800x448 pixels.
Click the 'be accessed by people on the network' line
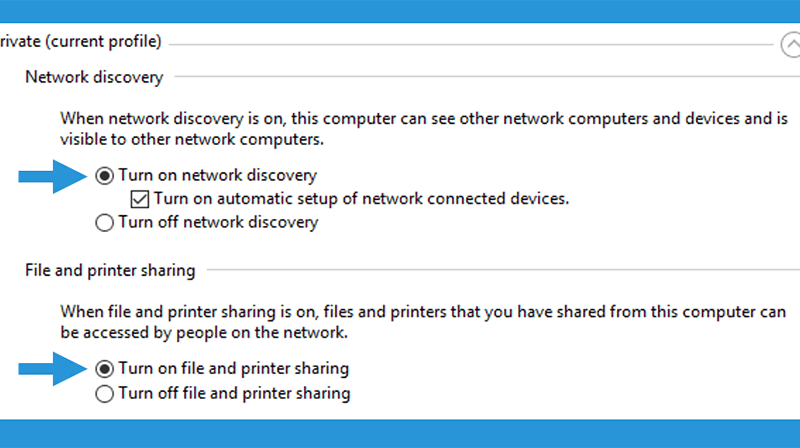click(x=204, y=333)
